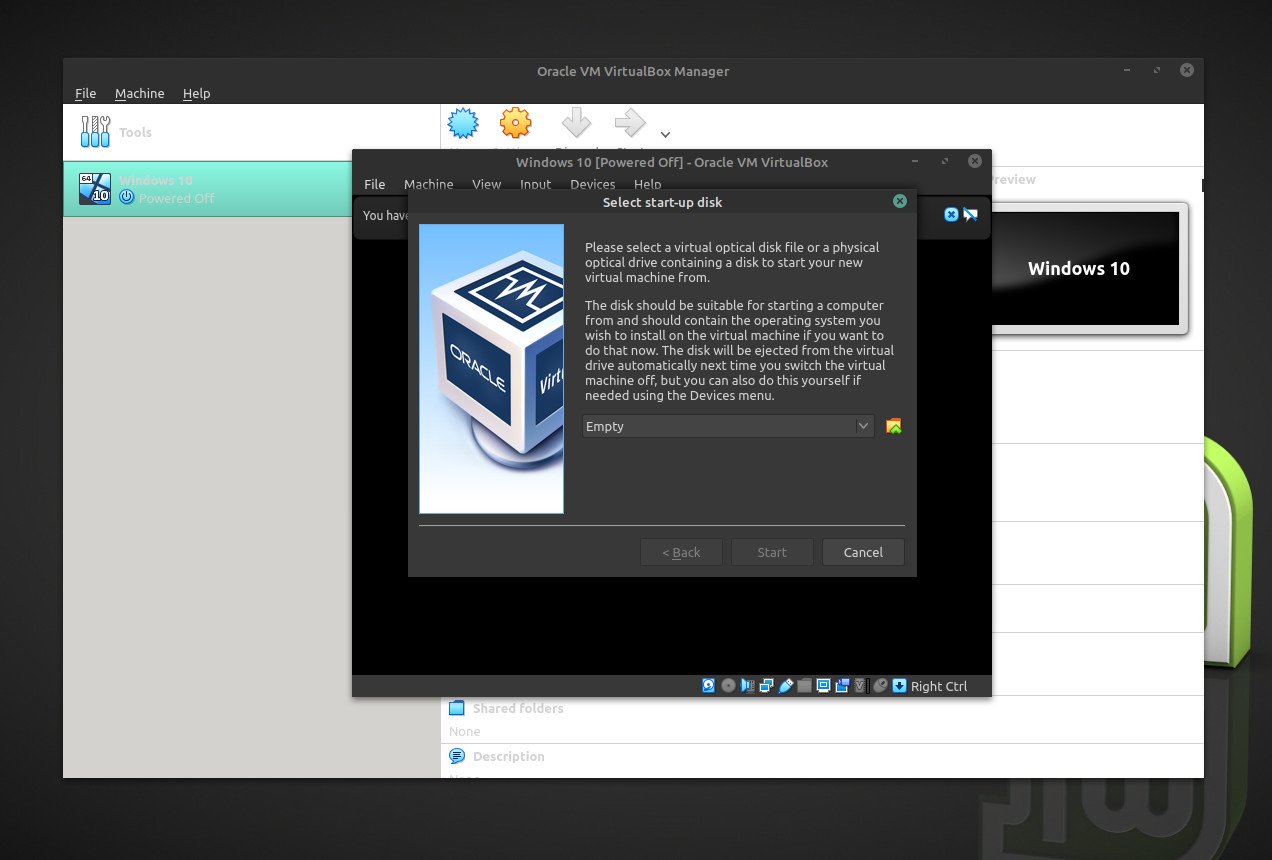Click the New machine toolbar icon

click(x=463, y=124)
